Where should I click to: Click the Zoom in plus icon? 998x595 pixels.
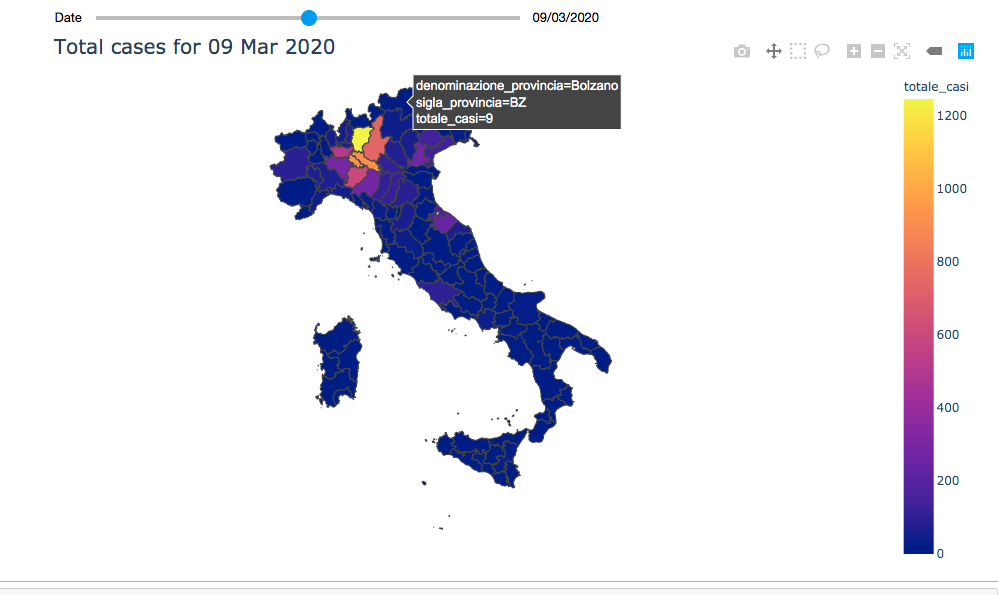[x=853, y=51]
